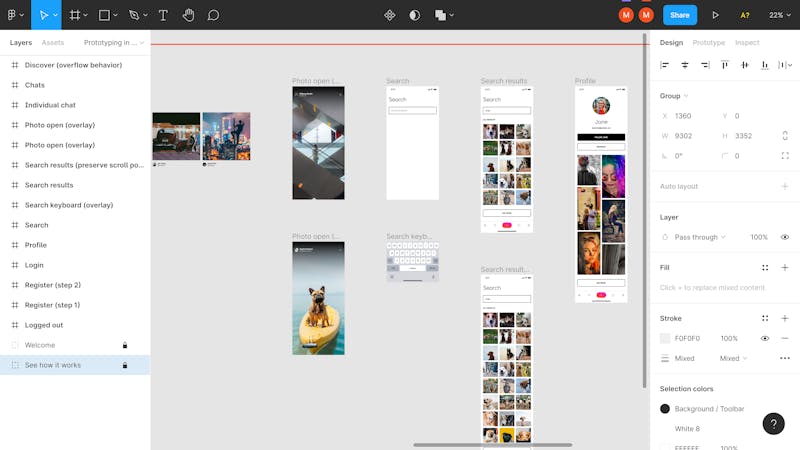Click the Share button
This screenshot has width=800, height=450.
pos(680,15)
